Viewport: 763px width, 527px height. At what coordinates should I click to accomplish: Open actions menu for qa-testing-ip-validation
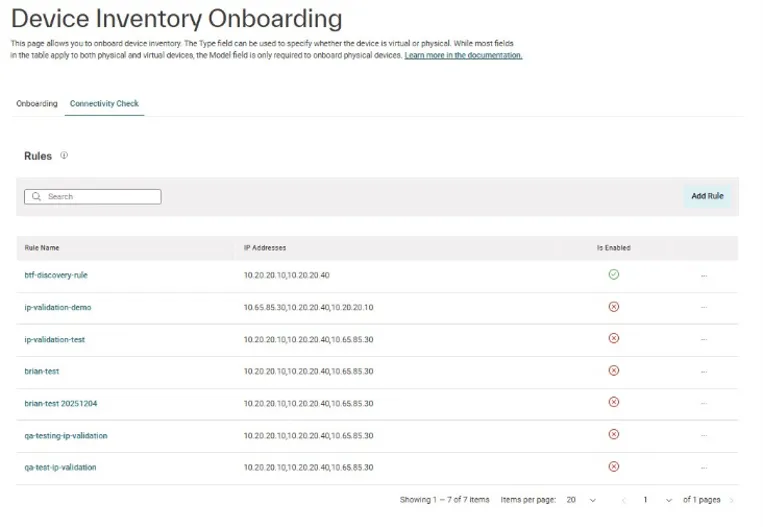(x=704, y=436)
